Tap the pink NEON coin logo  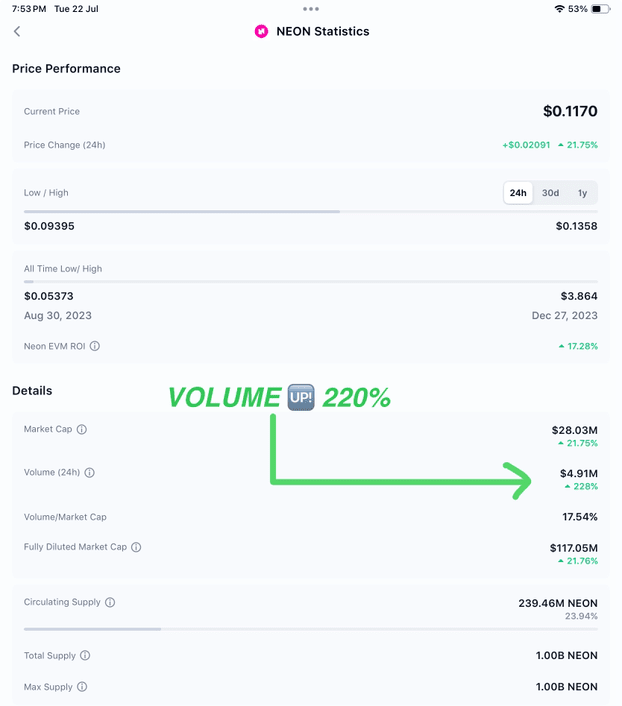(261, 32)
